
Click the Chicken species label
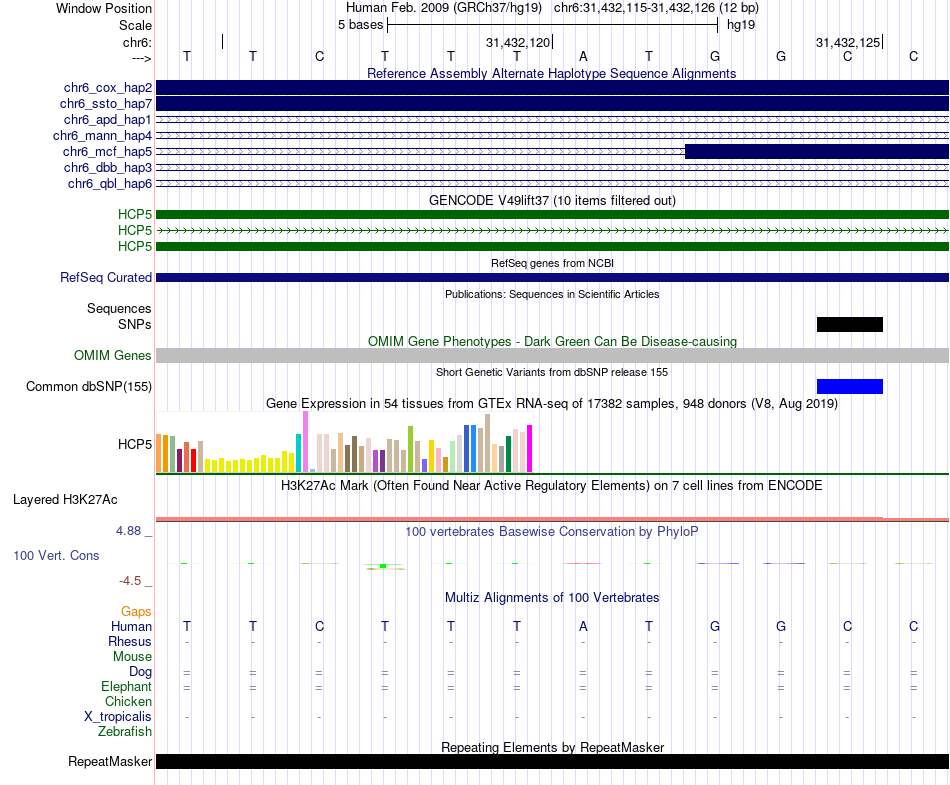(x=128, y=701)
